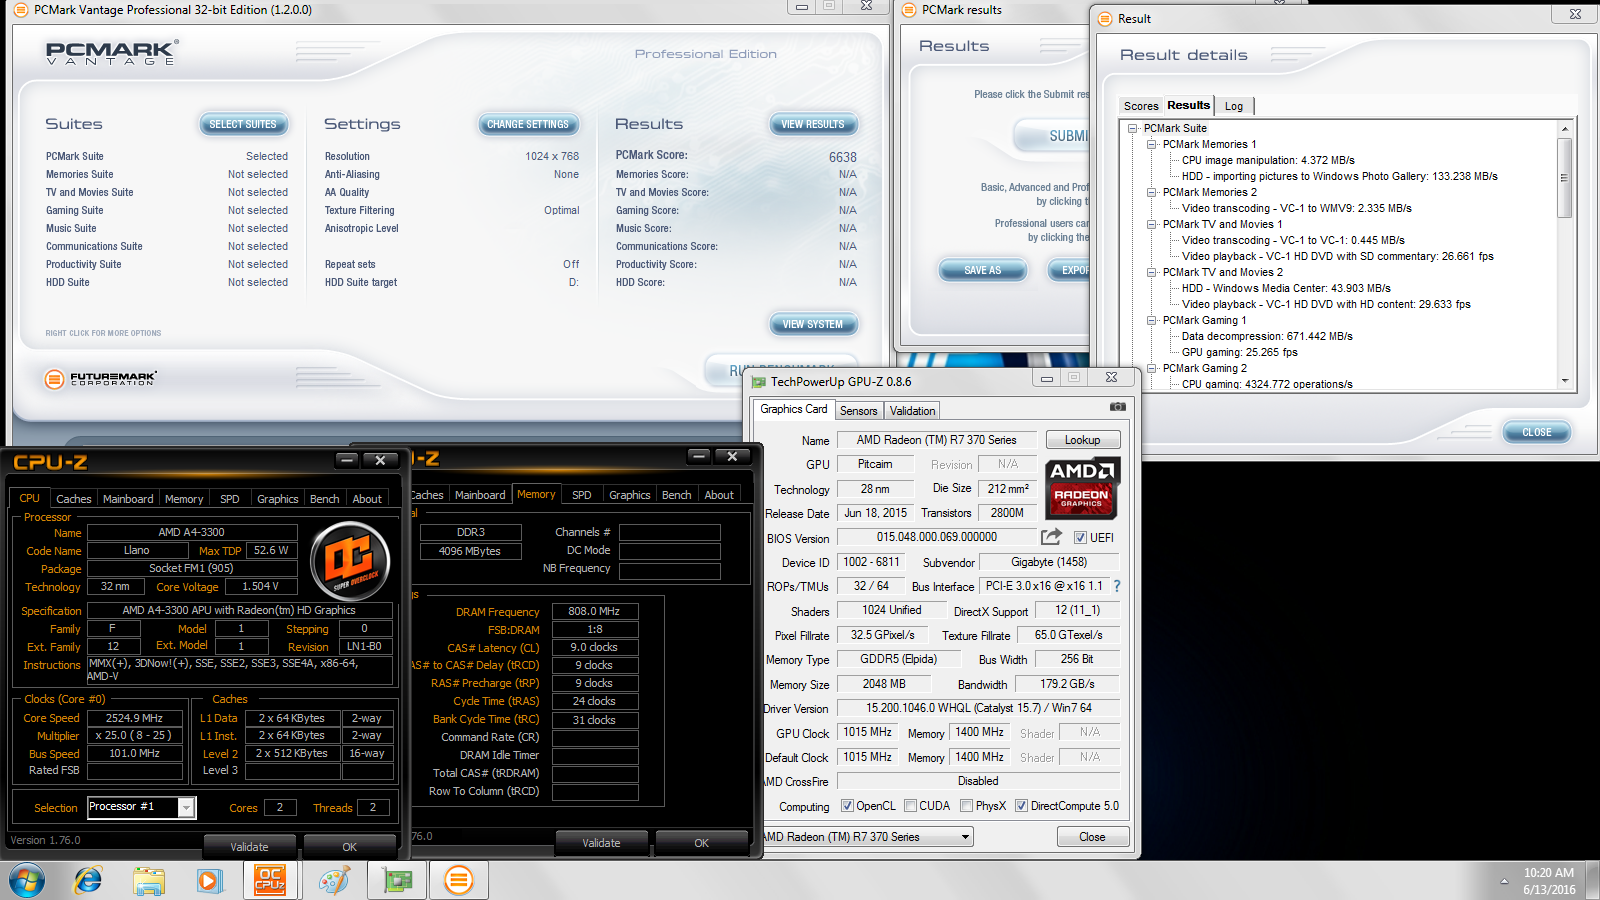Click Validate in the front CPU-Z window
Viewport: 1600px width, 900px height.
[x=249, y=846]
